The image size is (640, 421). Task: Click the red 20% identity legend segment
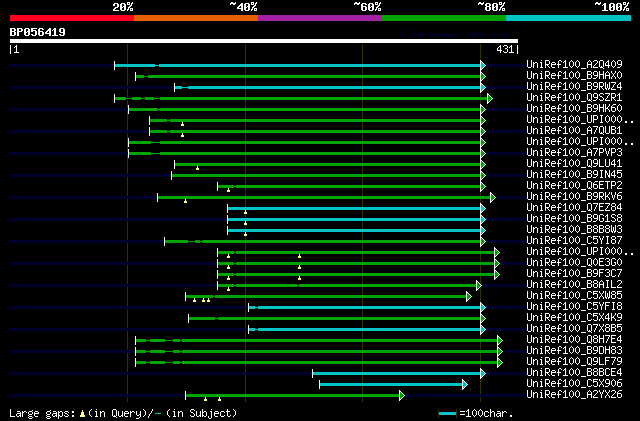click(x=72, y=18)
